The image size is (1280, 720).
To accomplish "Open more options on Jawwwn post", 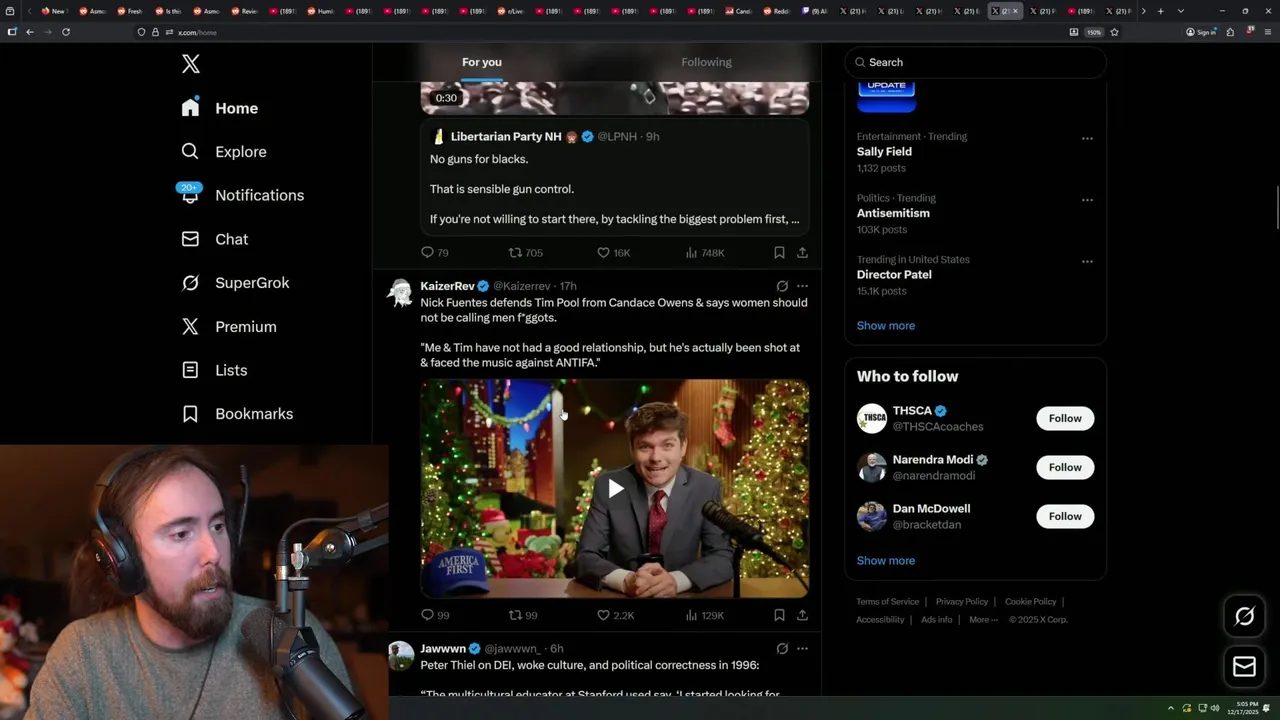I will coord(802,648).
